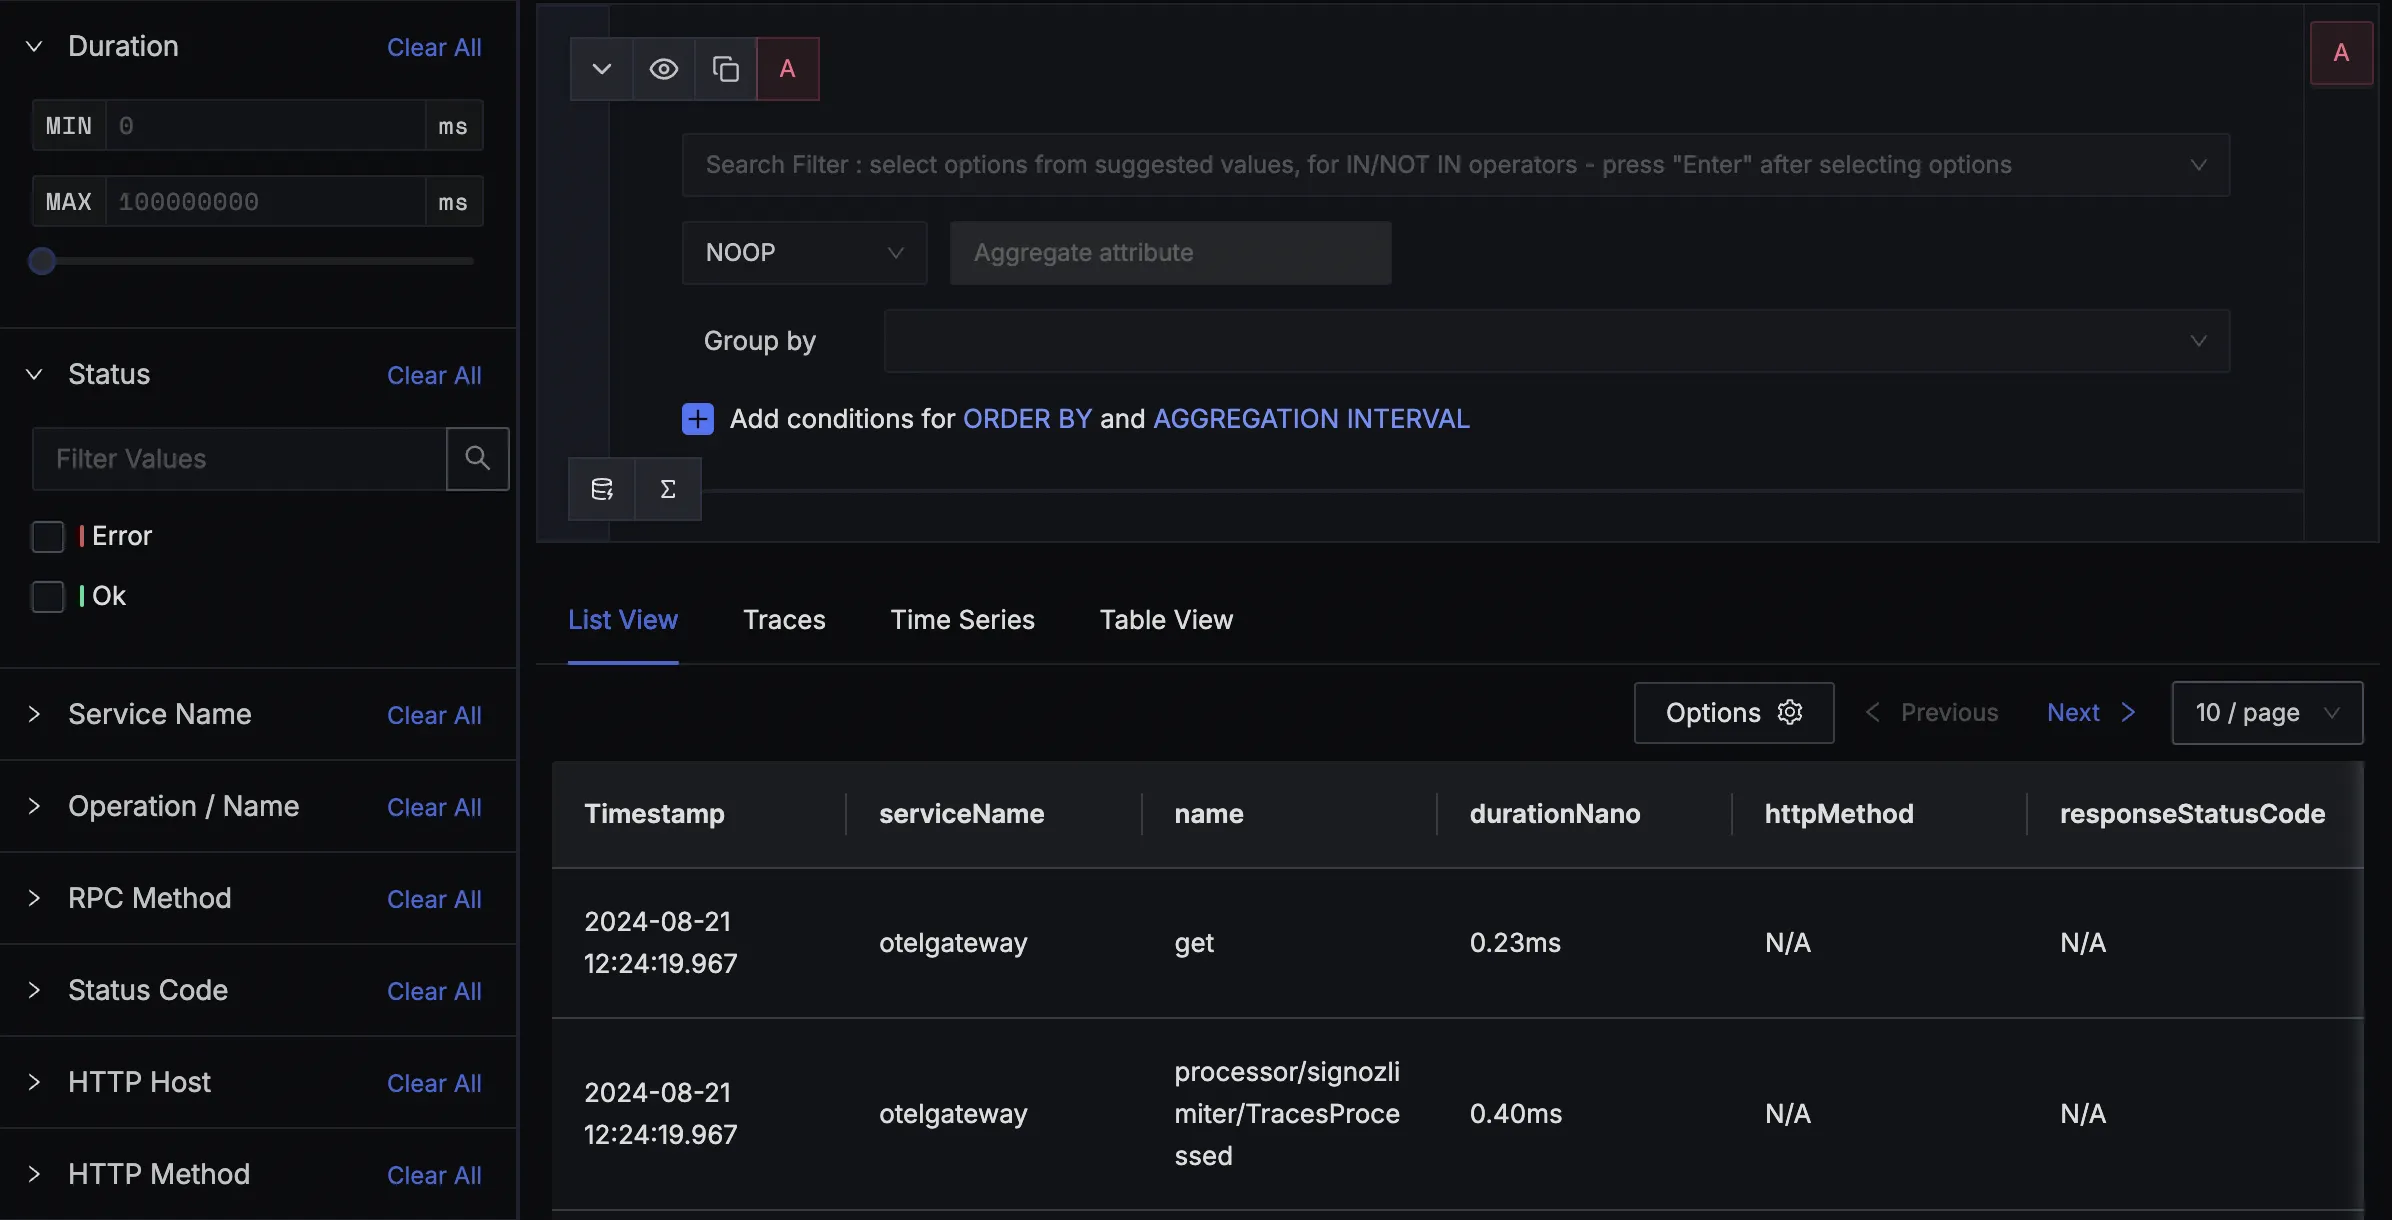Click the 0.23ms duration cell
The width and height of the screenshot is (2392, 1220).
click(x=1515, y=943)
